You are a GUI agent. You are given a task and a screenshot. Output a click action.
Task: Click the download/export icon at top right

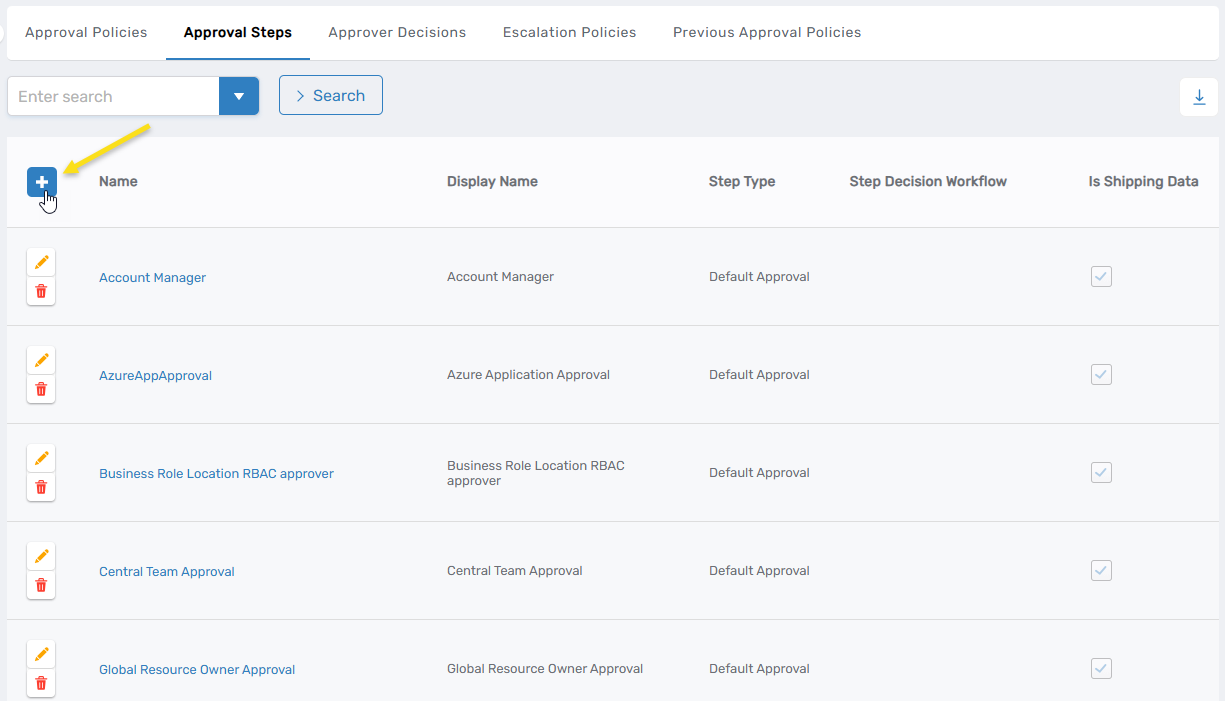(1199, 96)
